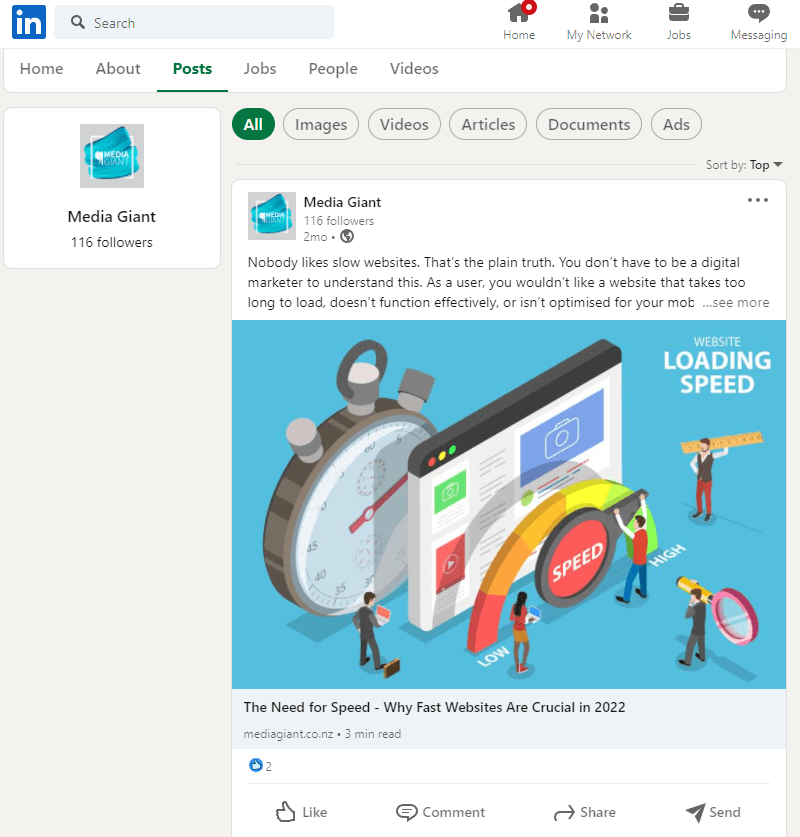Click Media Giant avatar in post header
The height and width of the screenshot is (837, 800).
pos(272,216)
